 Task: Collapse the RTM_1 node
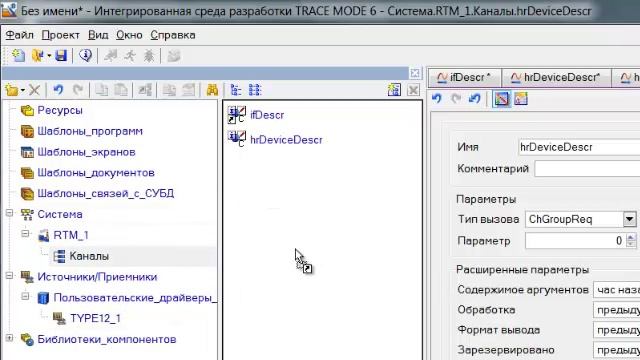coord(25,234)
